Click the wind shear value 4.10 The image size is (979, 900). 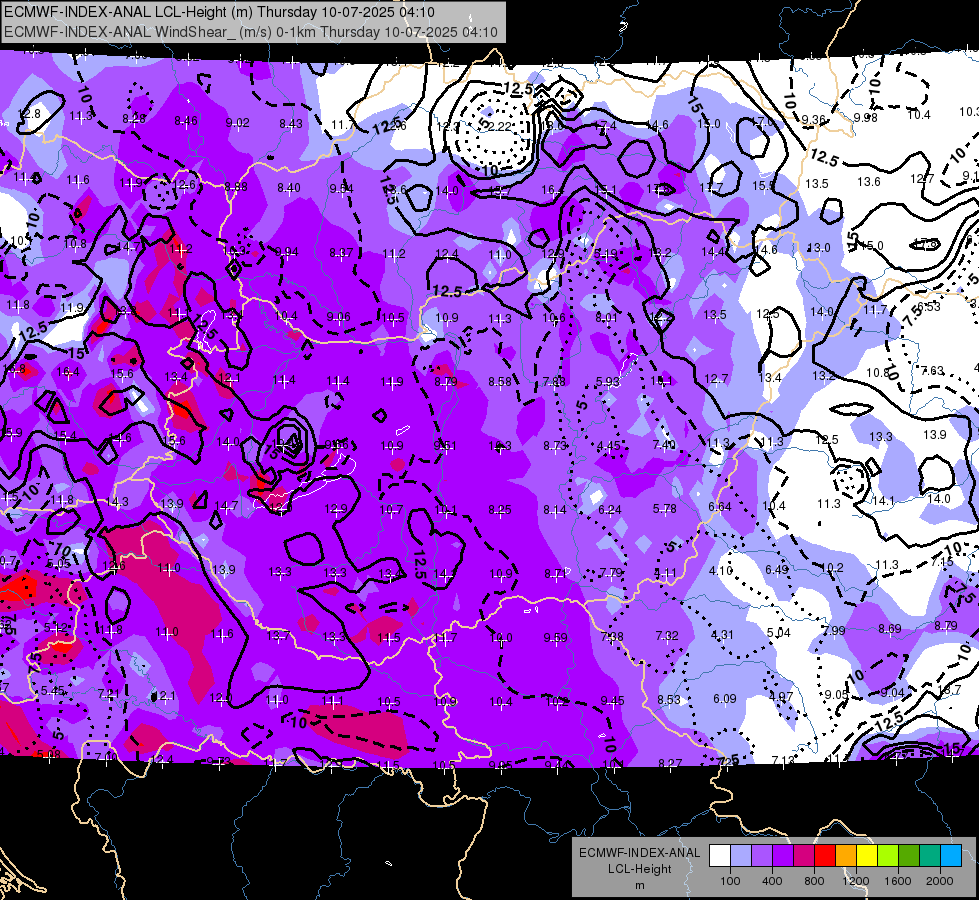721,570
